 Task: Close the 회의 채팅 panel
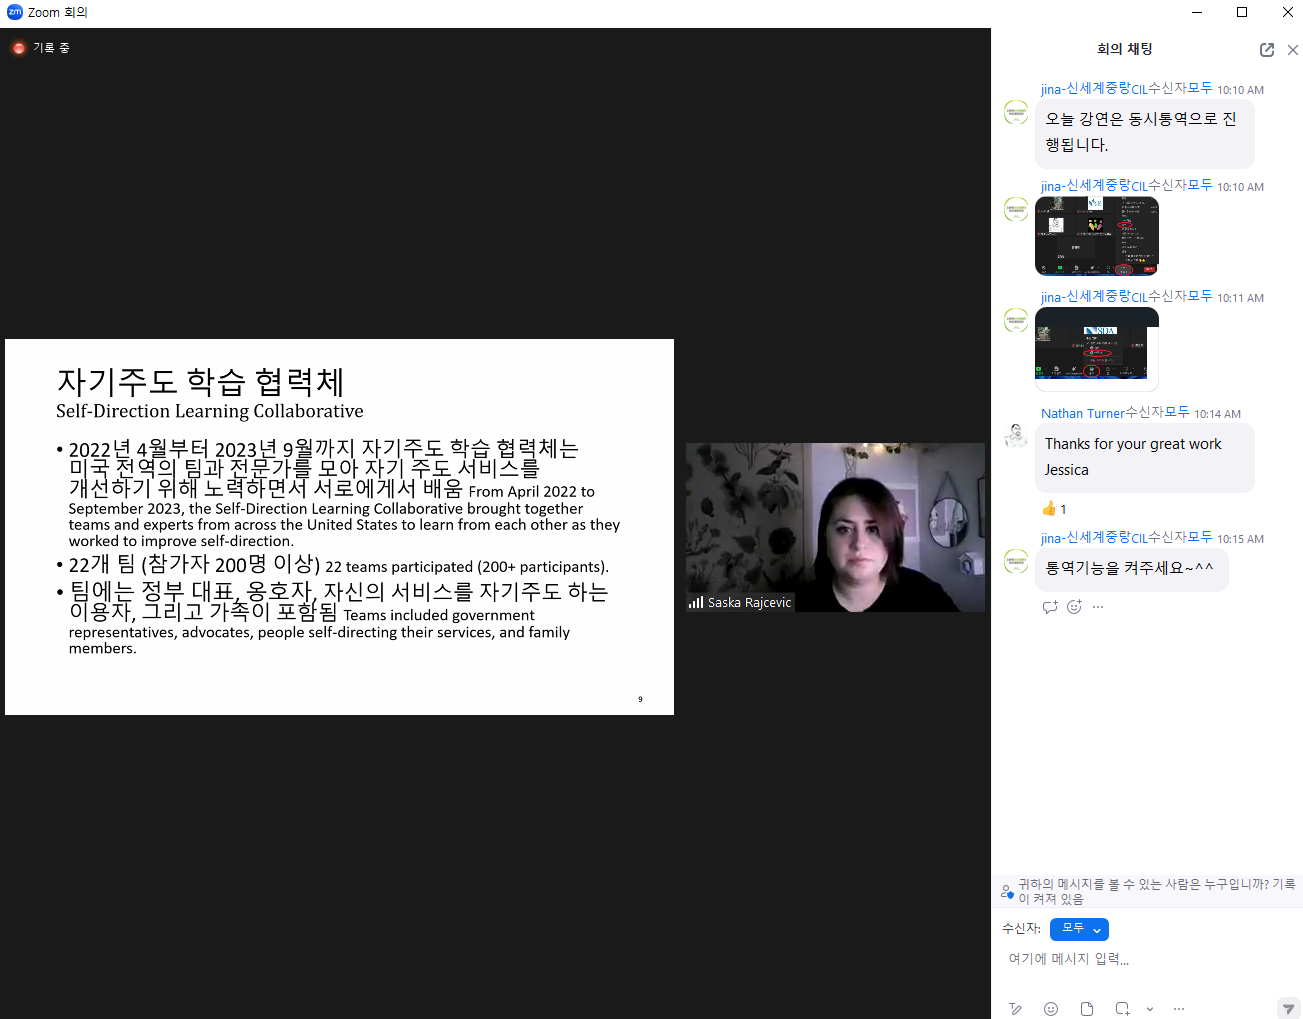pos(1292,50)
